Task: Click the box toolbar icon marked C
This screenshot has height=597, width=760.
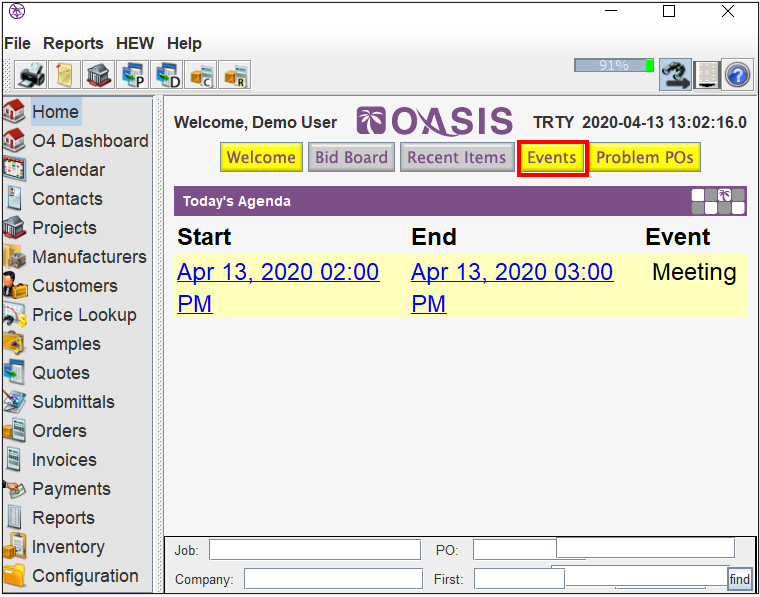Action: coord(201,75)
